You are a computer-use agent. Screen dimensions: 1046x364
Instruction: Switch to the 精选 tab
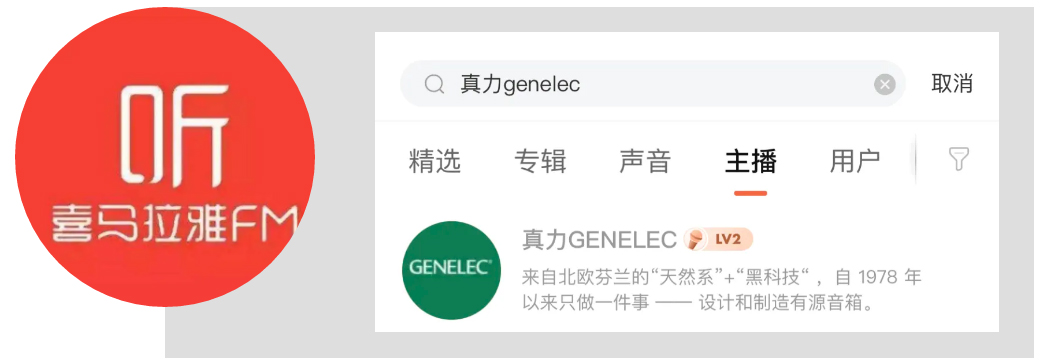434,161
